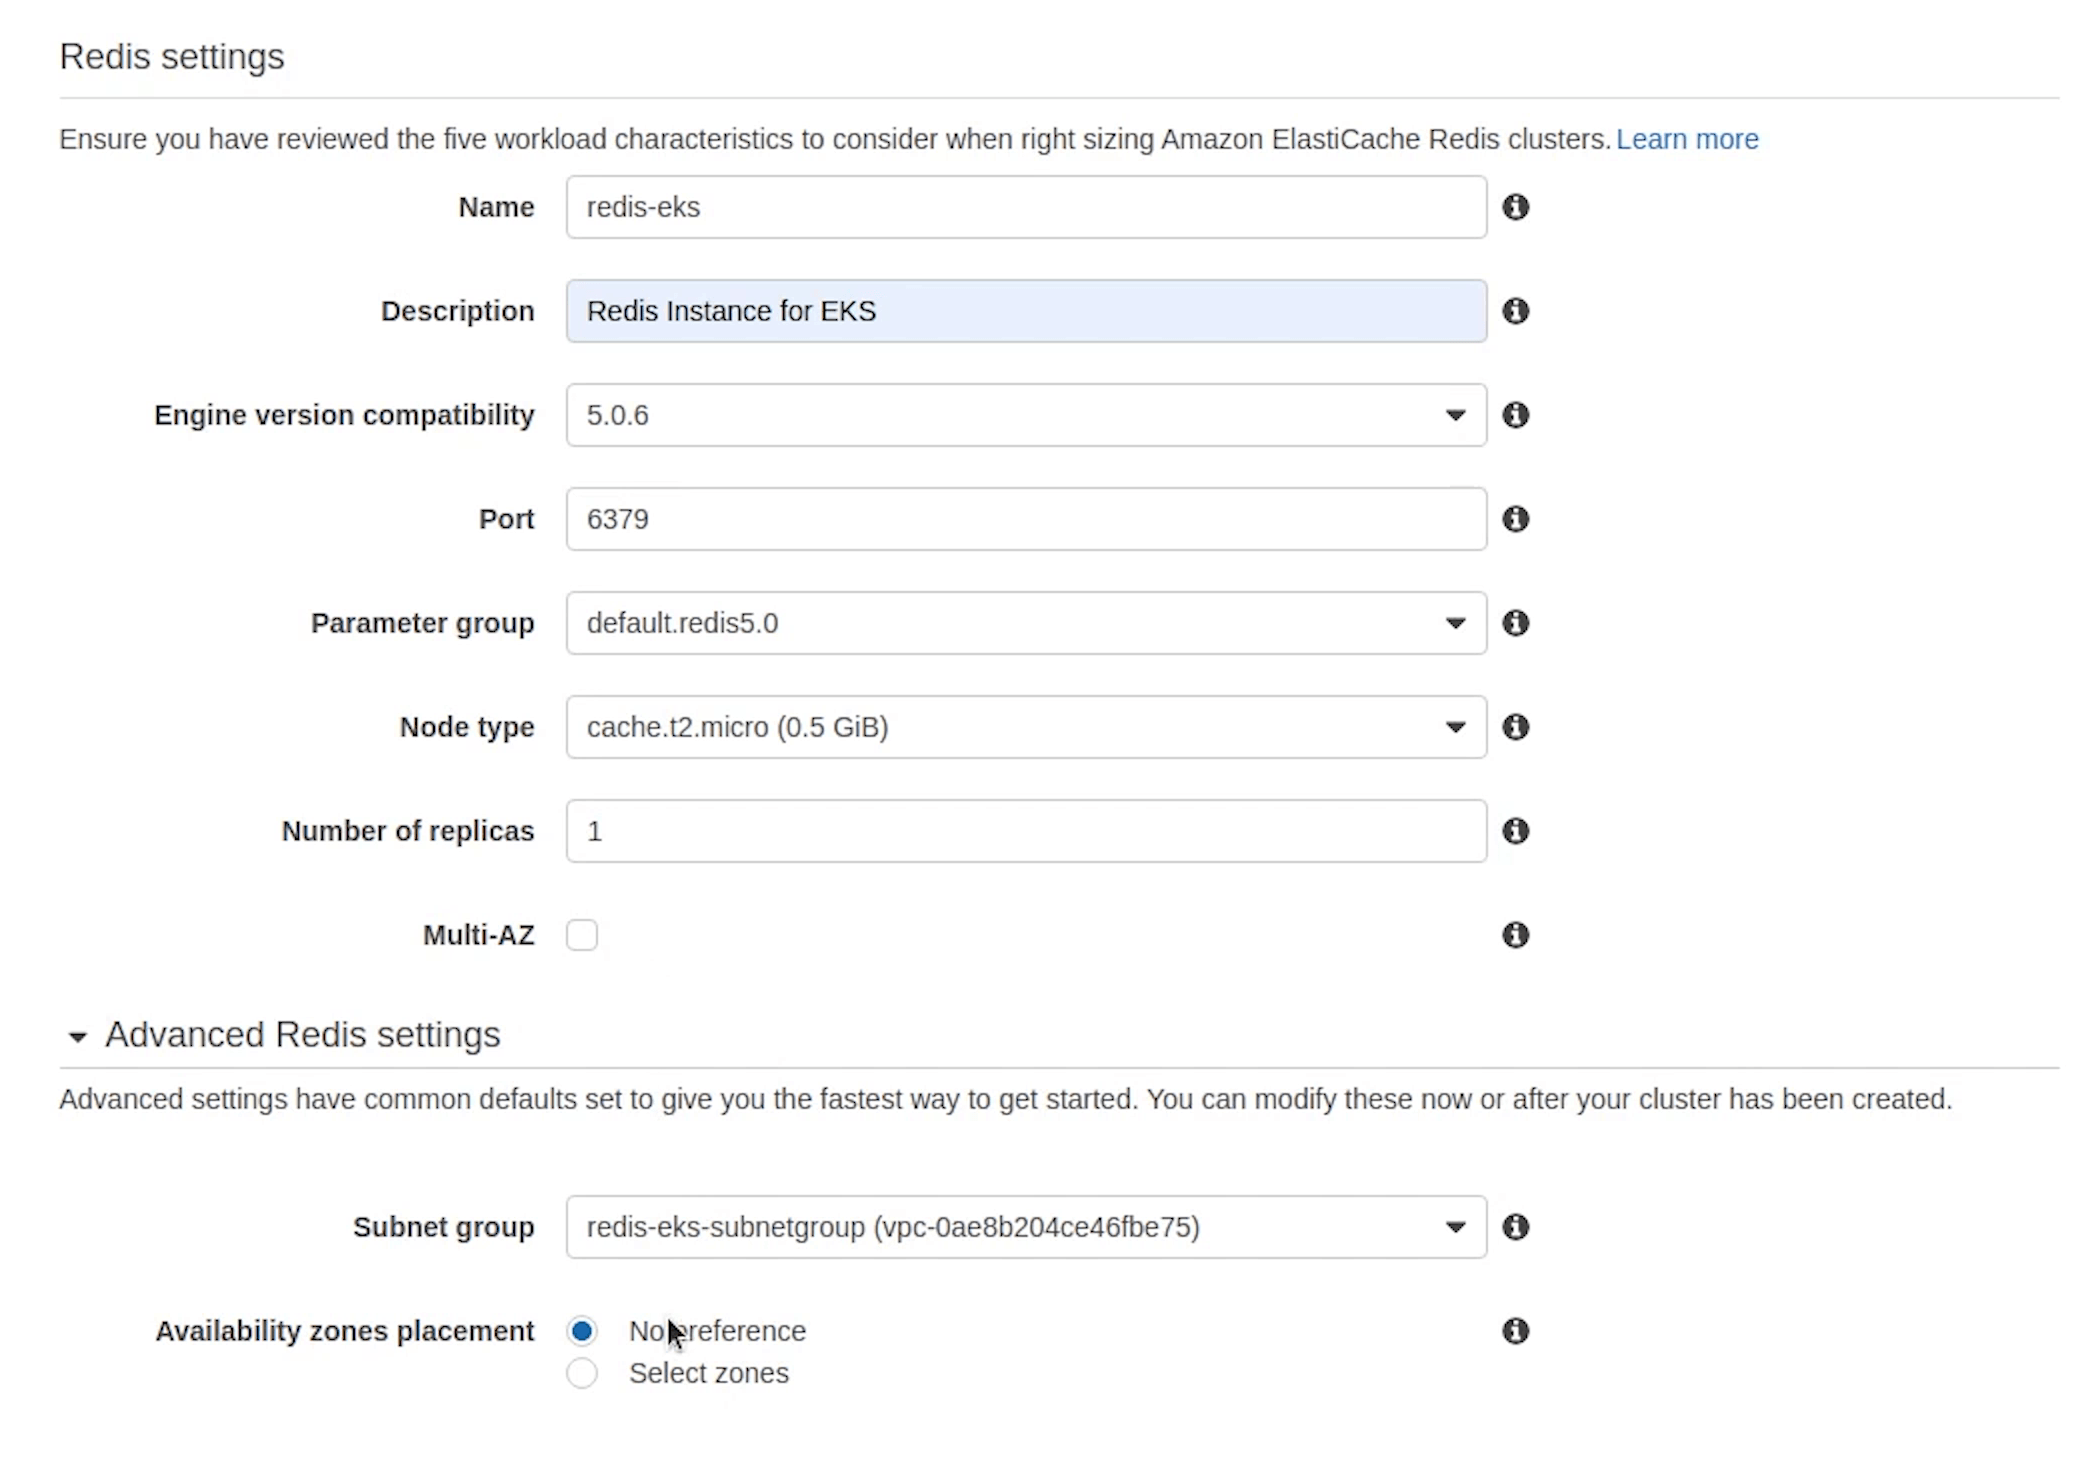Image resolution: width=2092 pixels, height=1464 pixels.
Task: Open the Parameter group dropdown
Action: point(1025,623)
